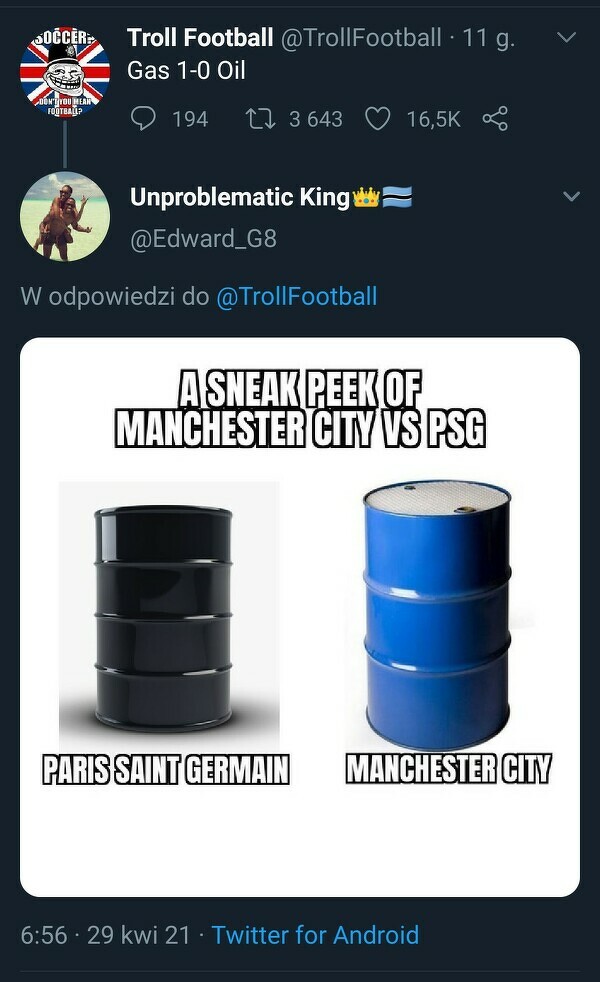
Task: Open Troll Football profile avatar
Action: 65,73
